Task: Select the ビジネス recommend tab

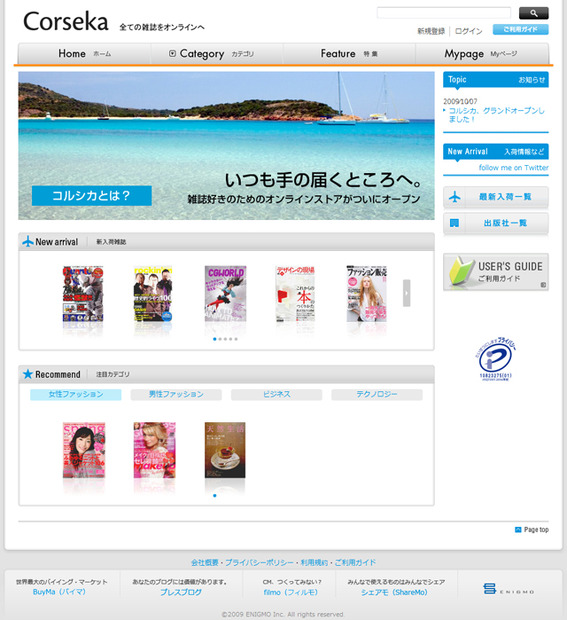Action: click(276, 394)
